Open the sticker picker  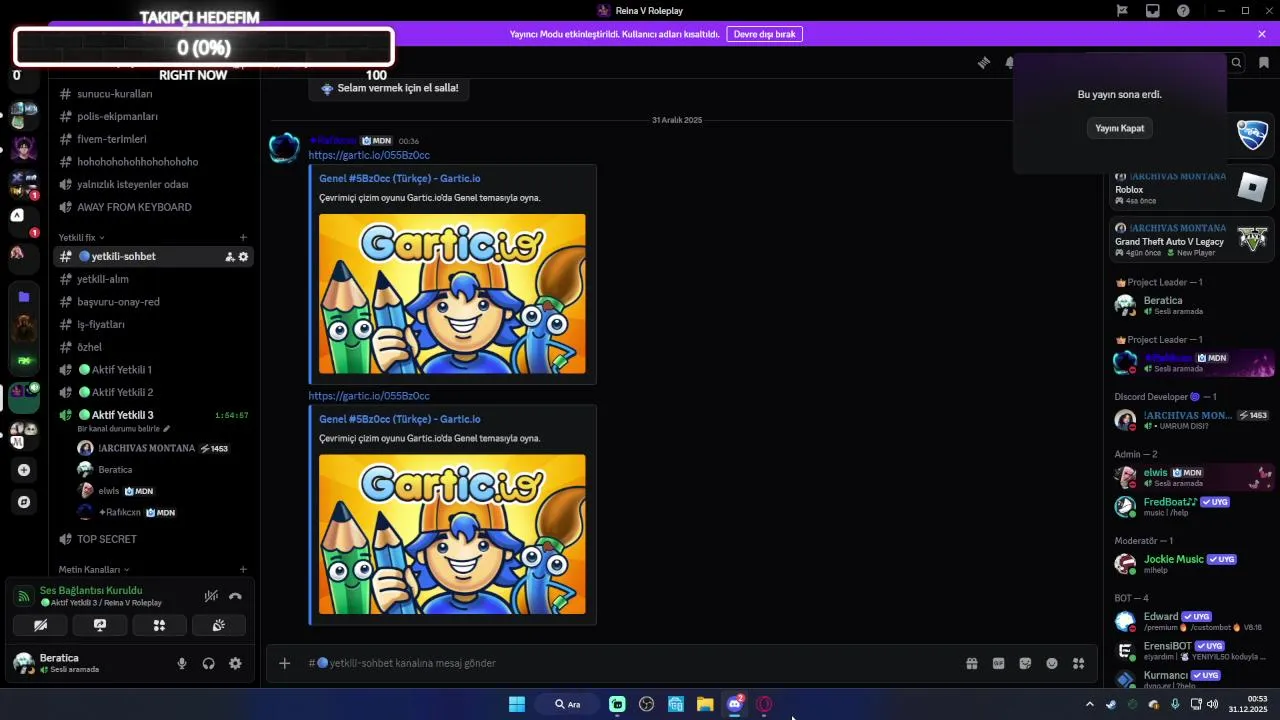(1025, 663)
